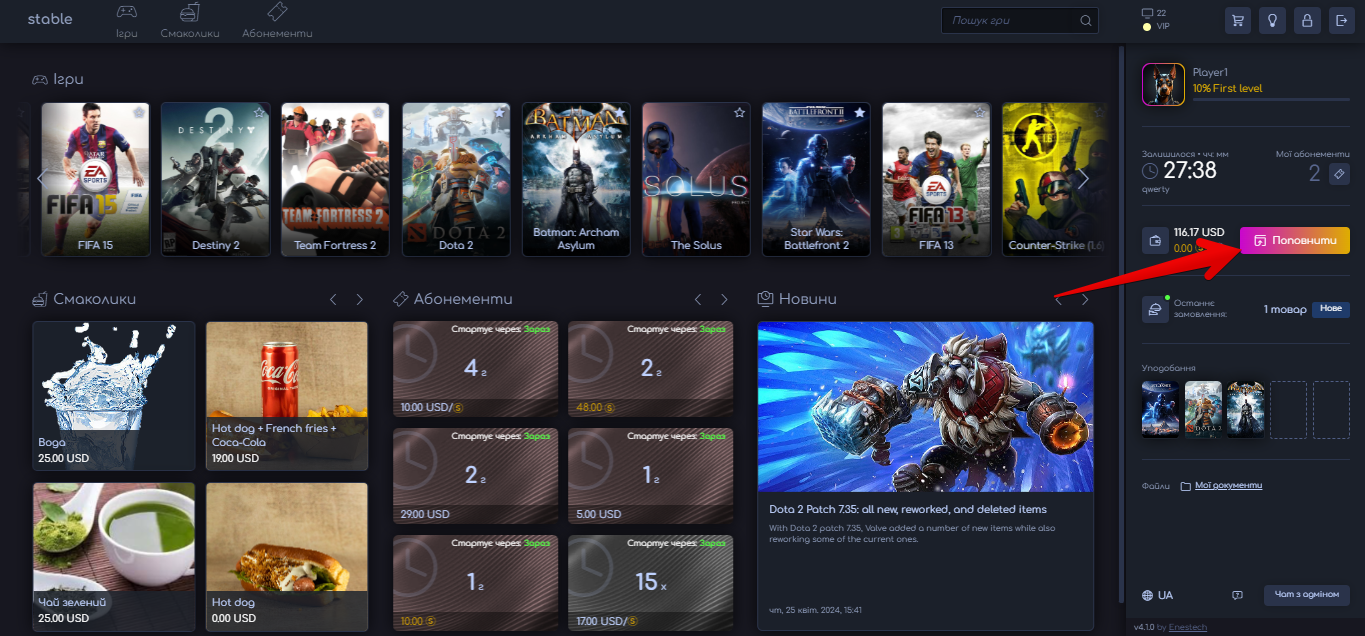Choose the 4-hour pass for 10.00 USD
This screenshot has height=636, width=1365.
click(476, 369)
